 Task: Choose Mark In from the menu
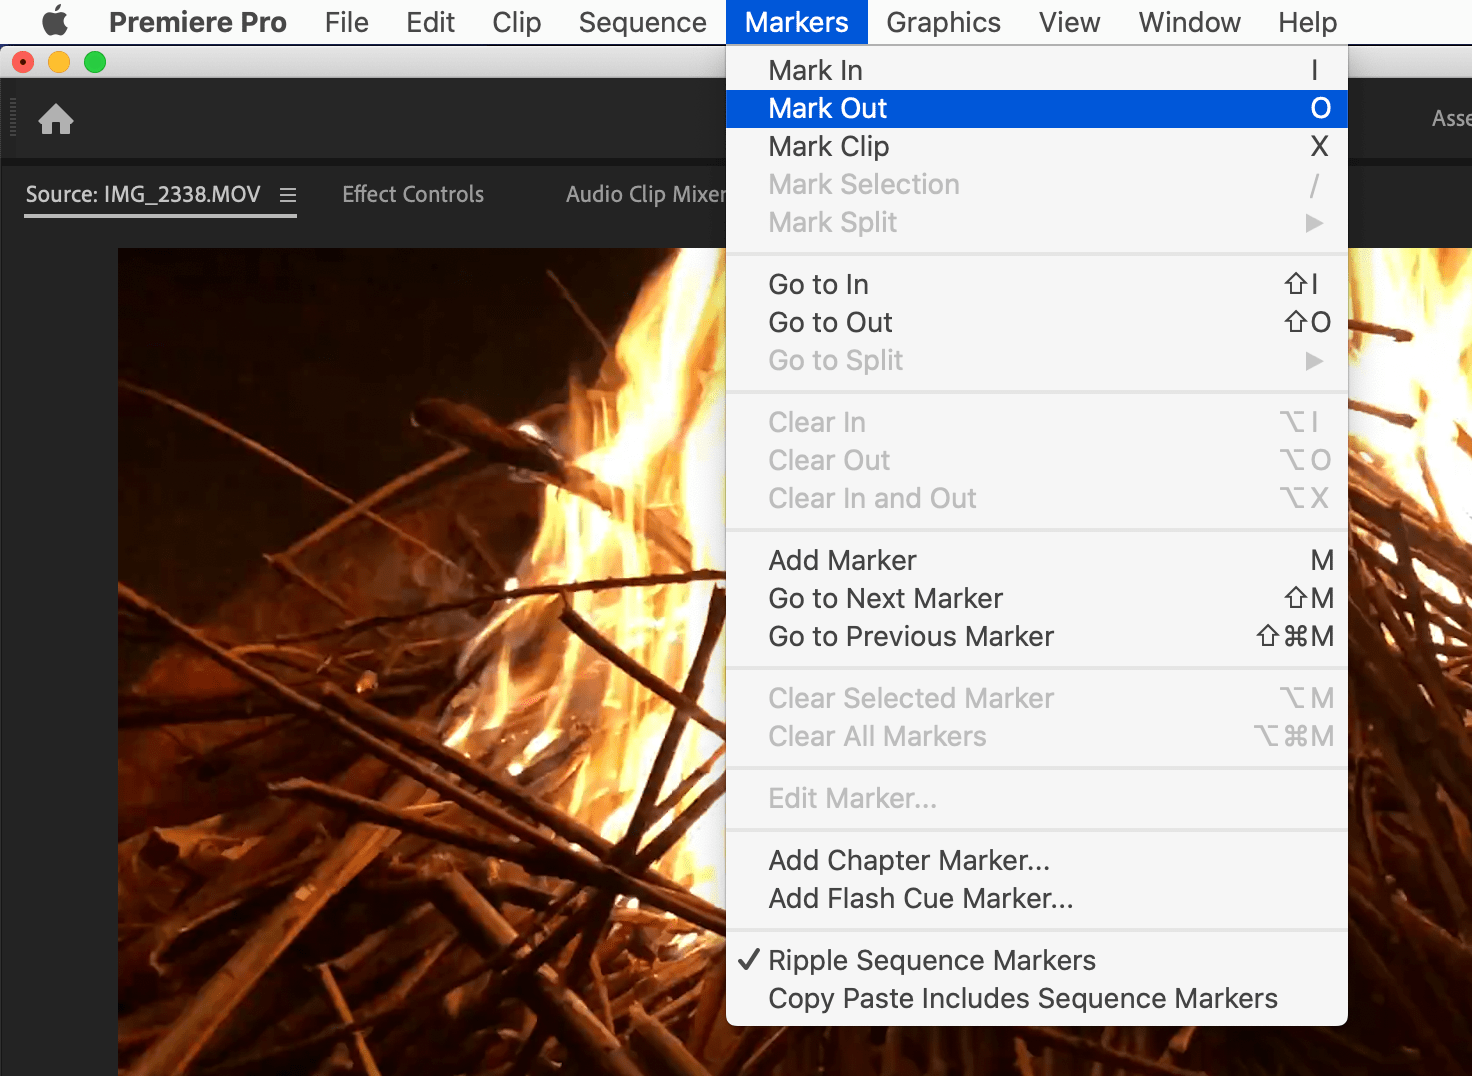(x=1037, y=70)
